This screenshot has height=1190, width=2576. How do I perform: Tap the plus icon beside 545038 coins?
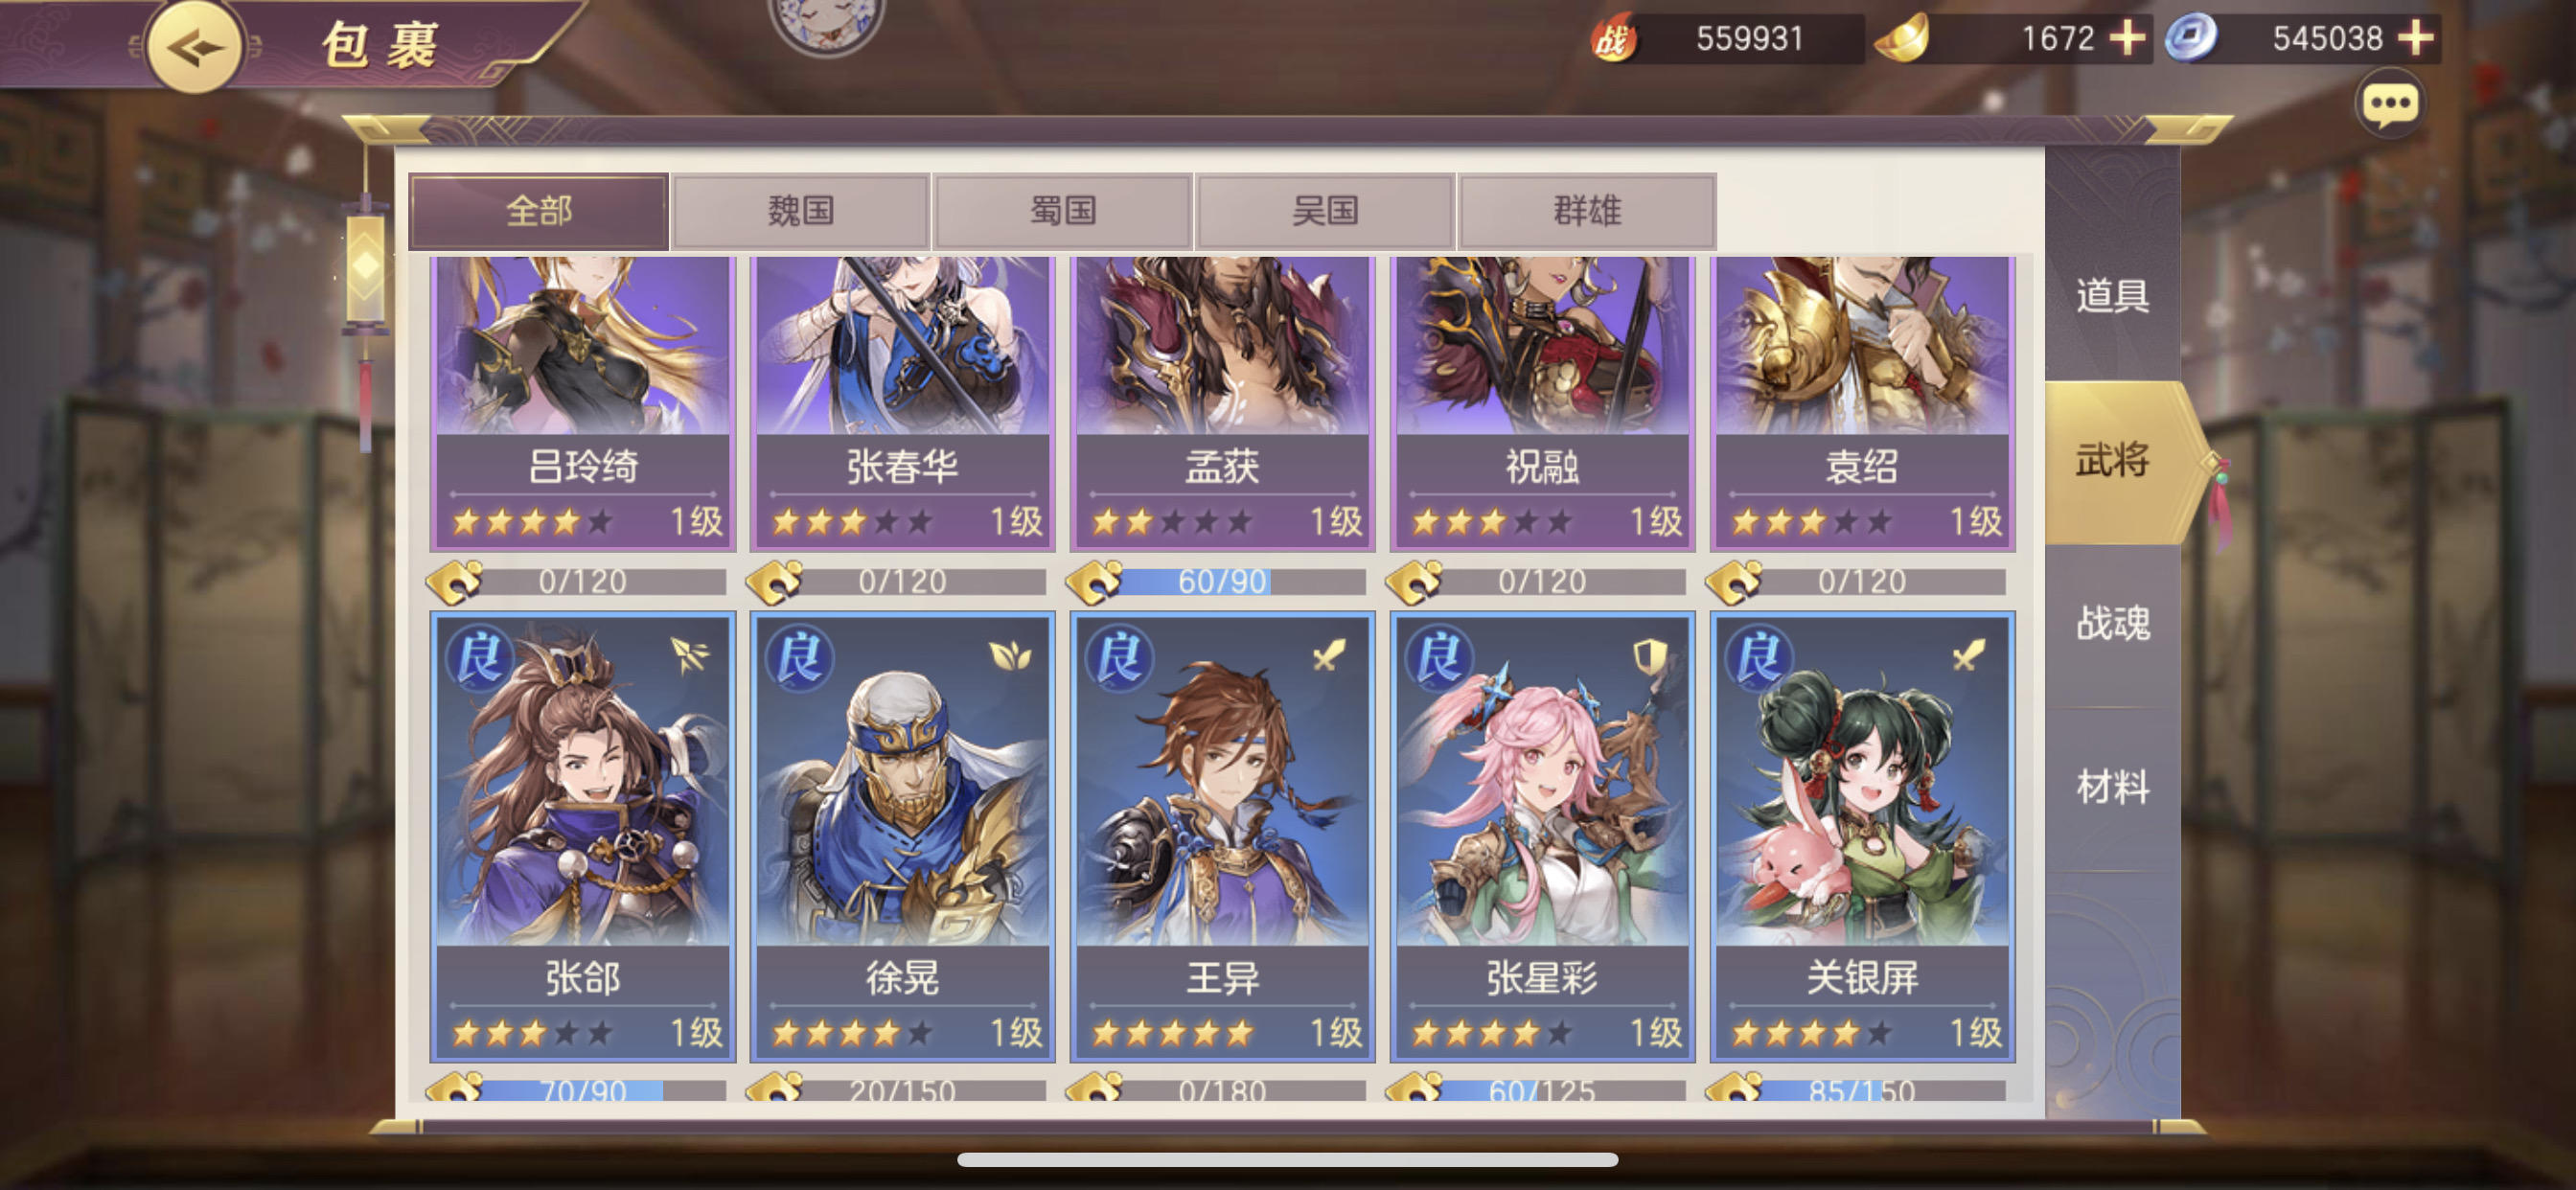2415,38
